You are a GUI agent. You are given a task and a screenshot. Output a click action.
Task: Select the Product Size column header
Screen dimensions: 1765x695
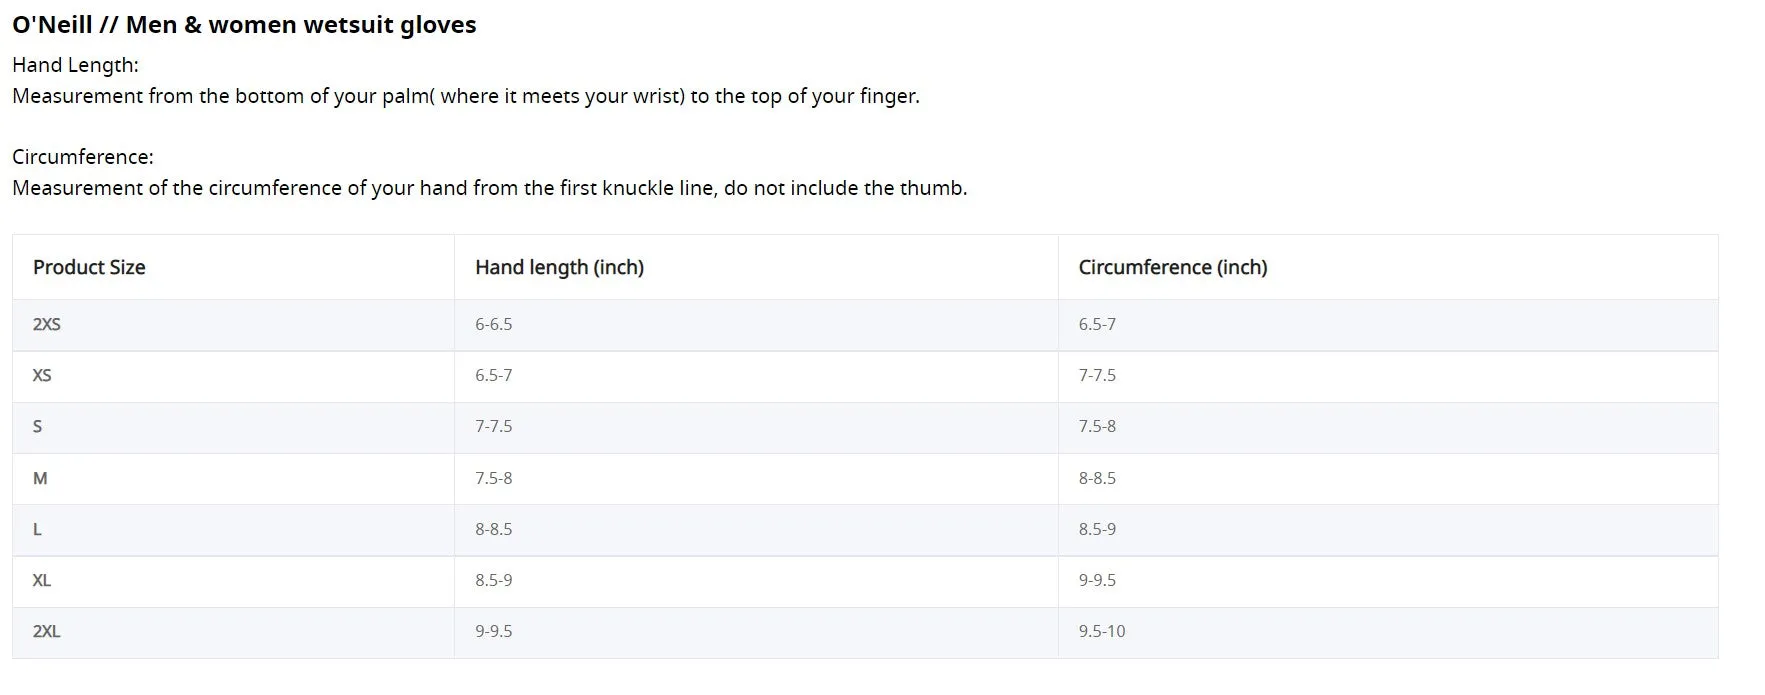pyautogui.click(x=89, y=267)
